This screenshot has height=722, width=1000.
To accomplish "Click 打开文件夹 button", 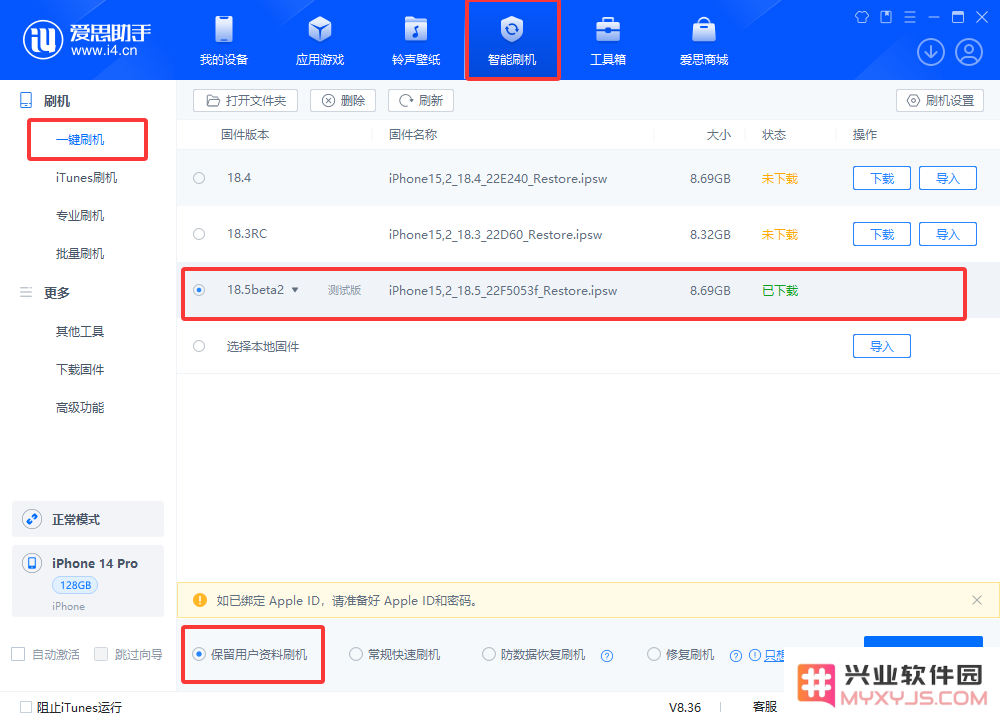I will point(246,101).
